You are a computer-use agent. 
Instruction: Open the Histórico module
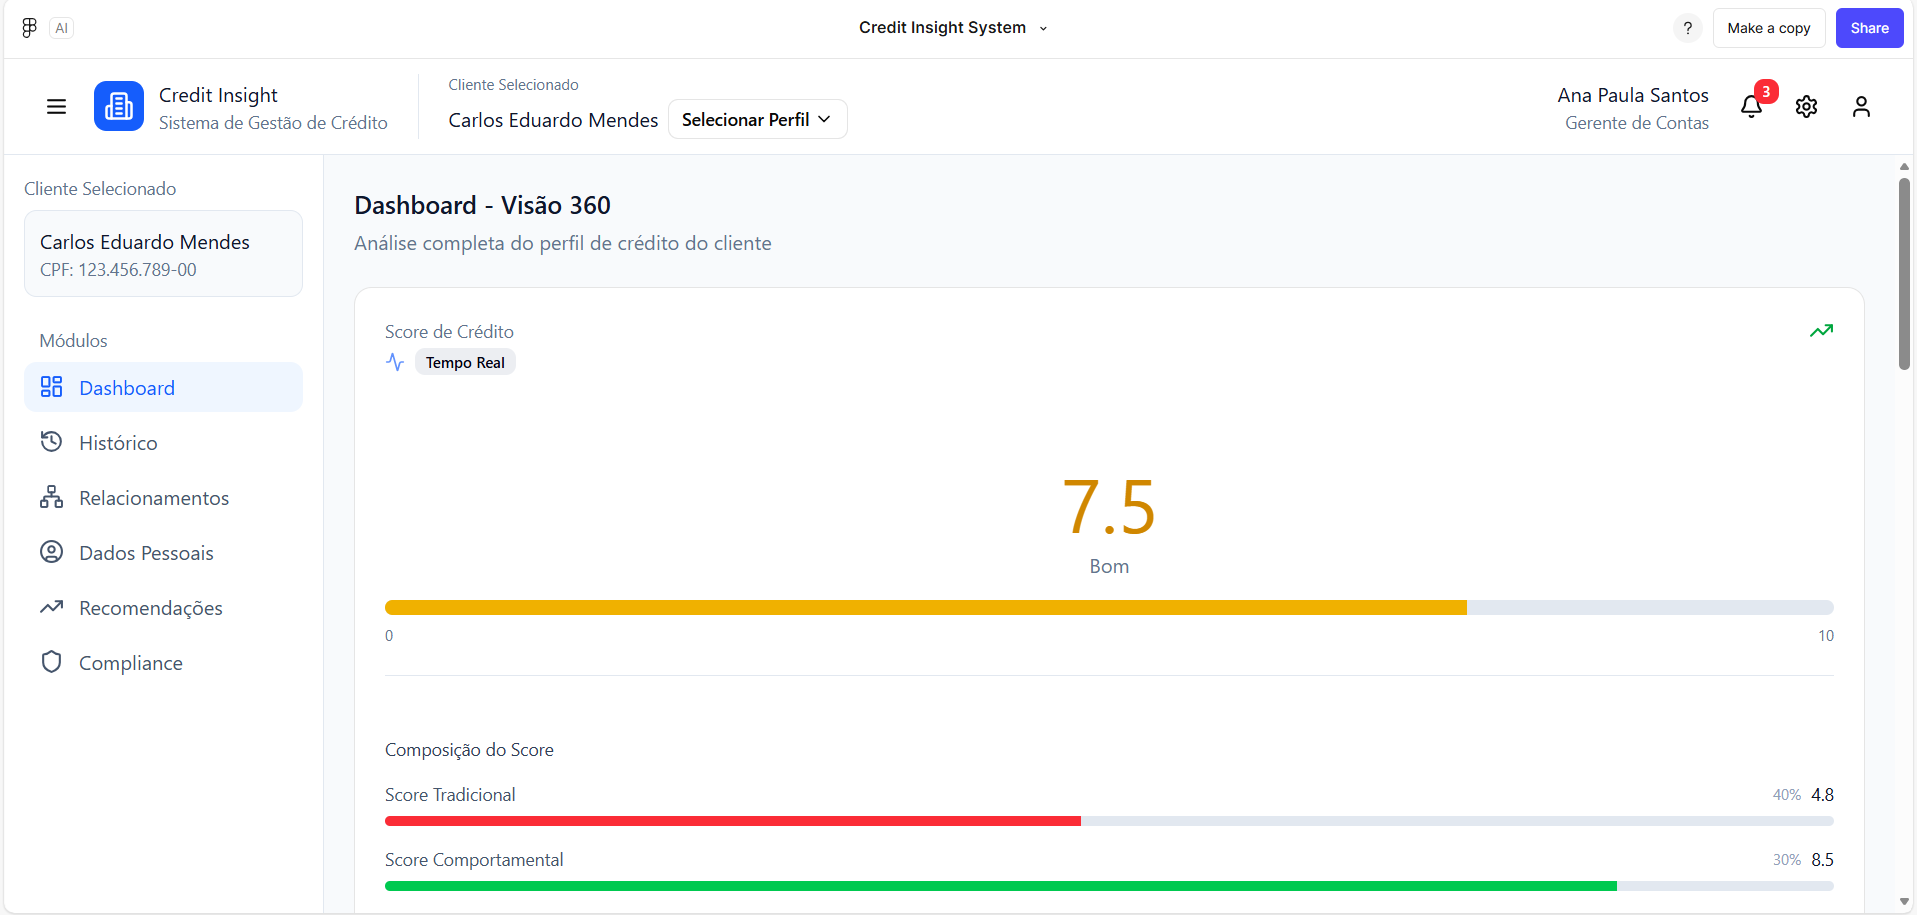(163, 443)
